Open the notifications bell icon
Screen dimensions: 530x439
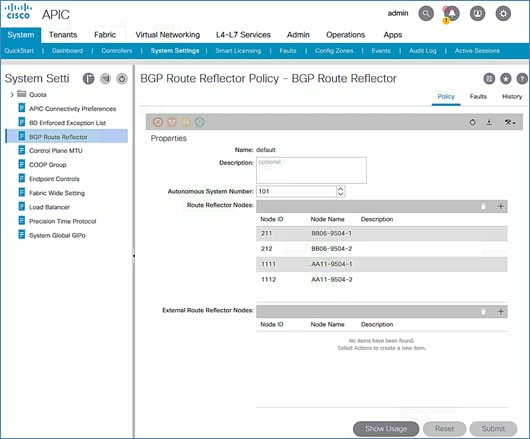point(452,14)
